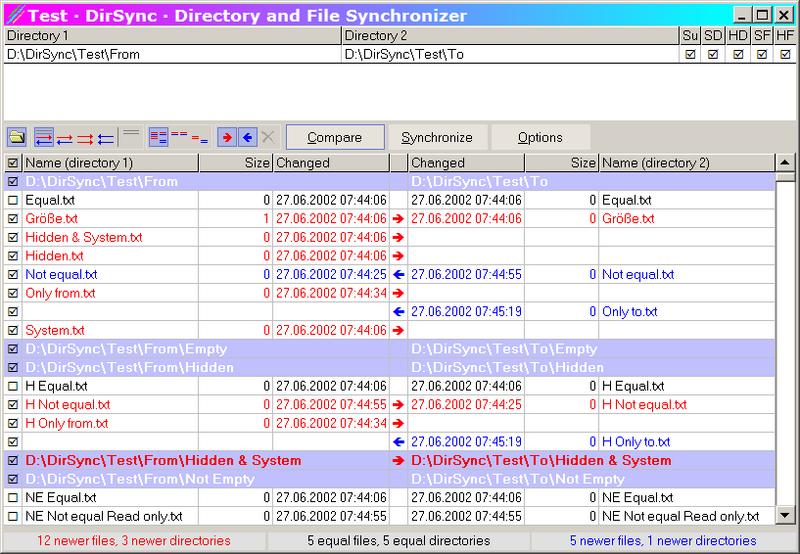Viewport: 800px width, 554px height.
Task: Toggle the HF checkbox for directory pair
Action: coord(785,54)
